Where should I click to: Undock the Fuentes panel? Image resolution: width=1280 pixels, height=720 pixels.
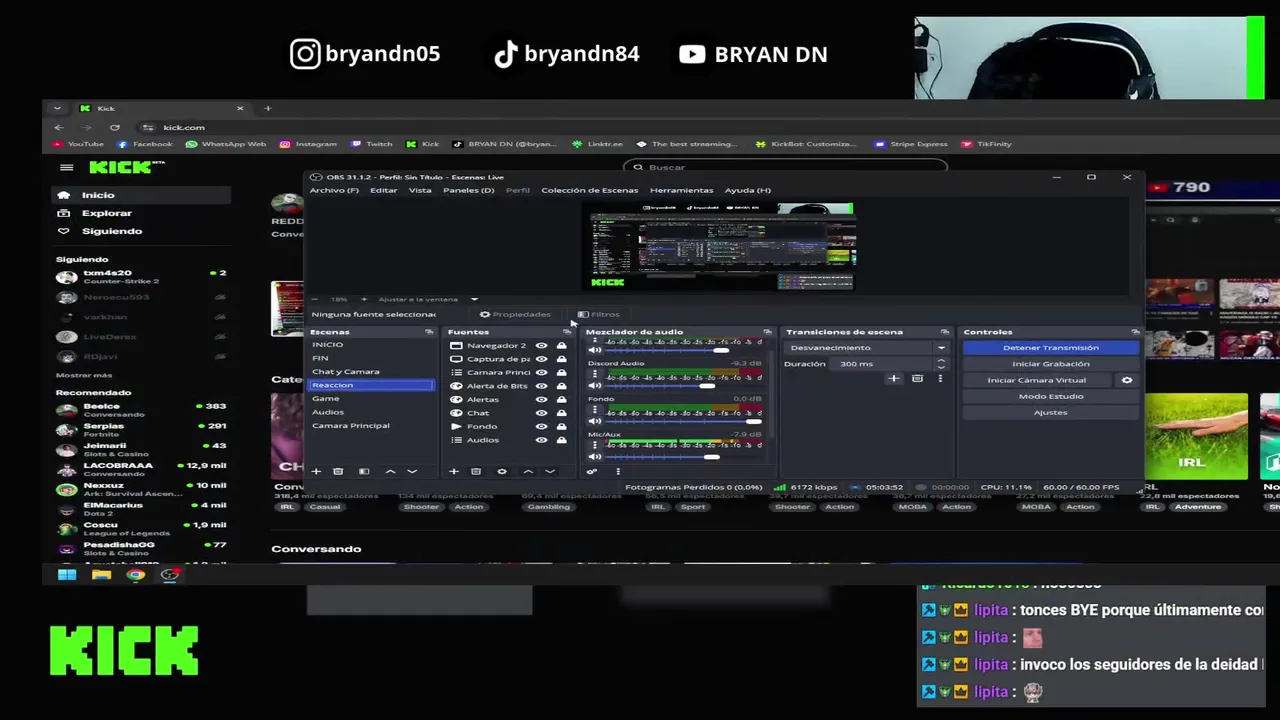[567, 332]
